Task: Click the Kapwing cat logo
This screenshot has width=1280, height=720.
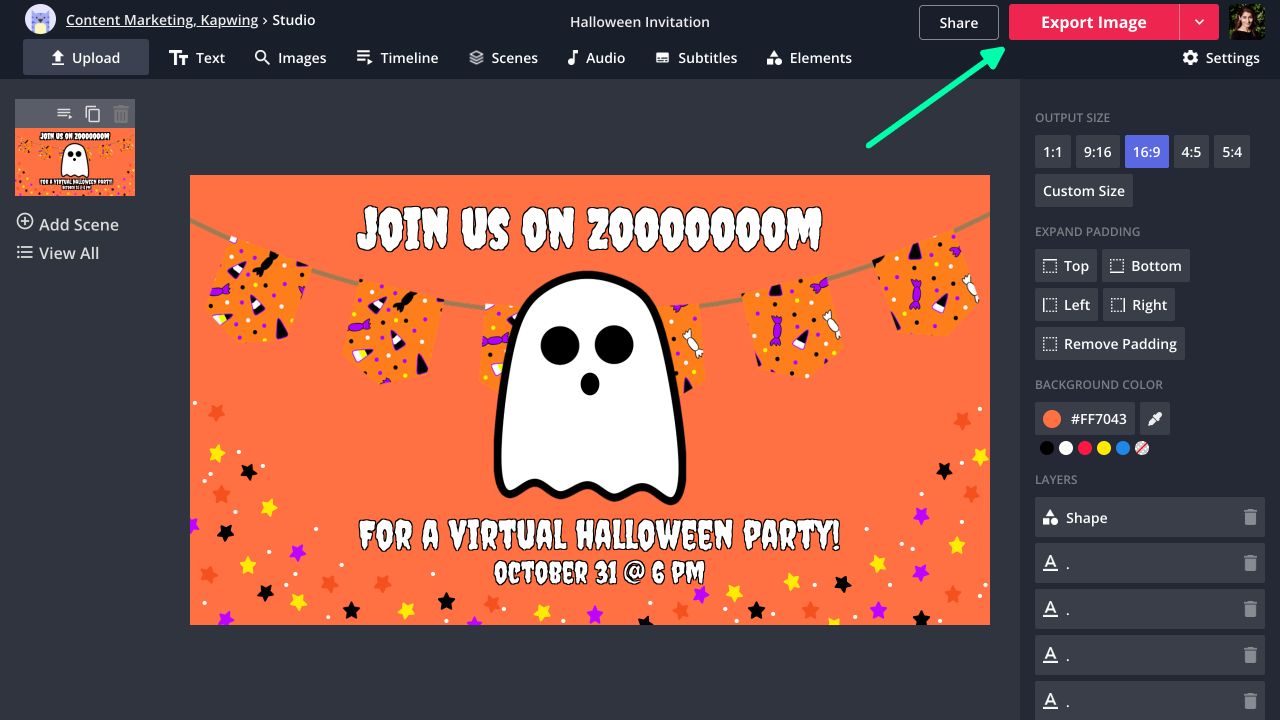Action: click(40, 20)
